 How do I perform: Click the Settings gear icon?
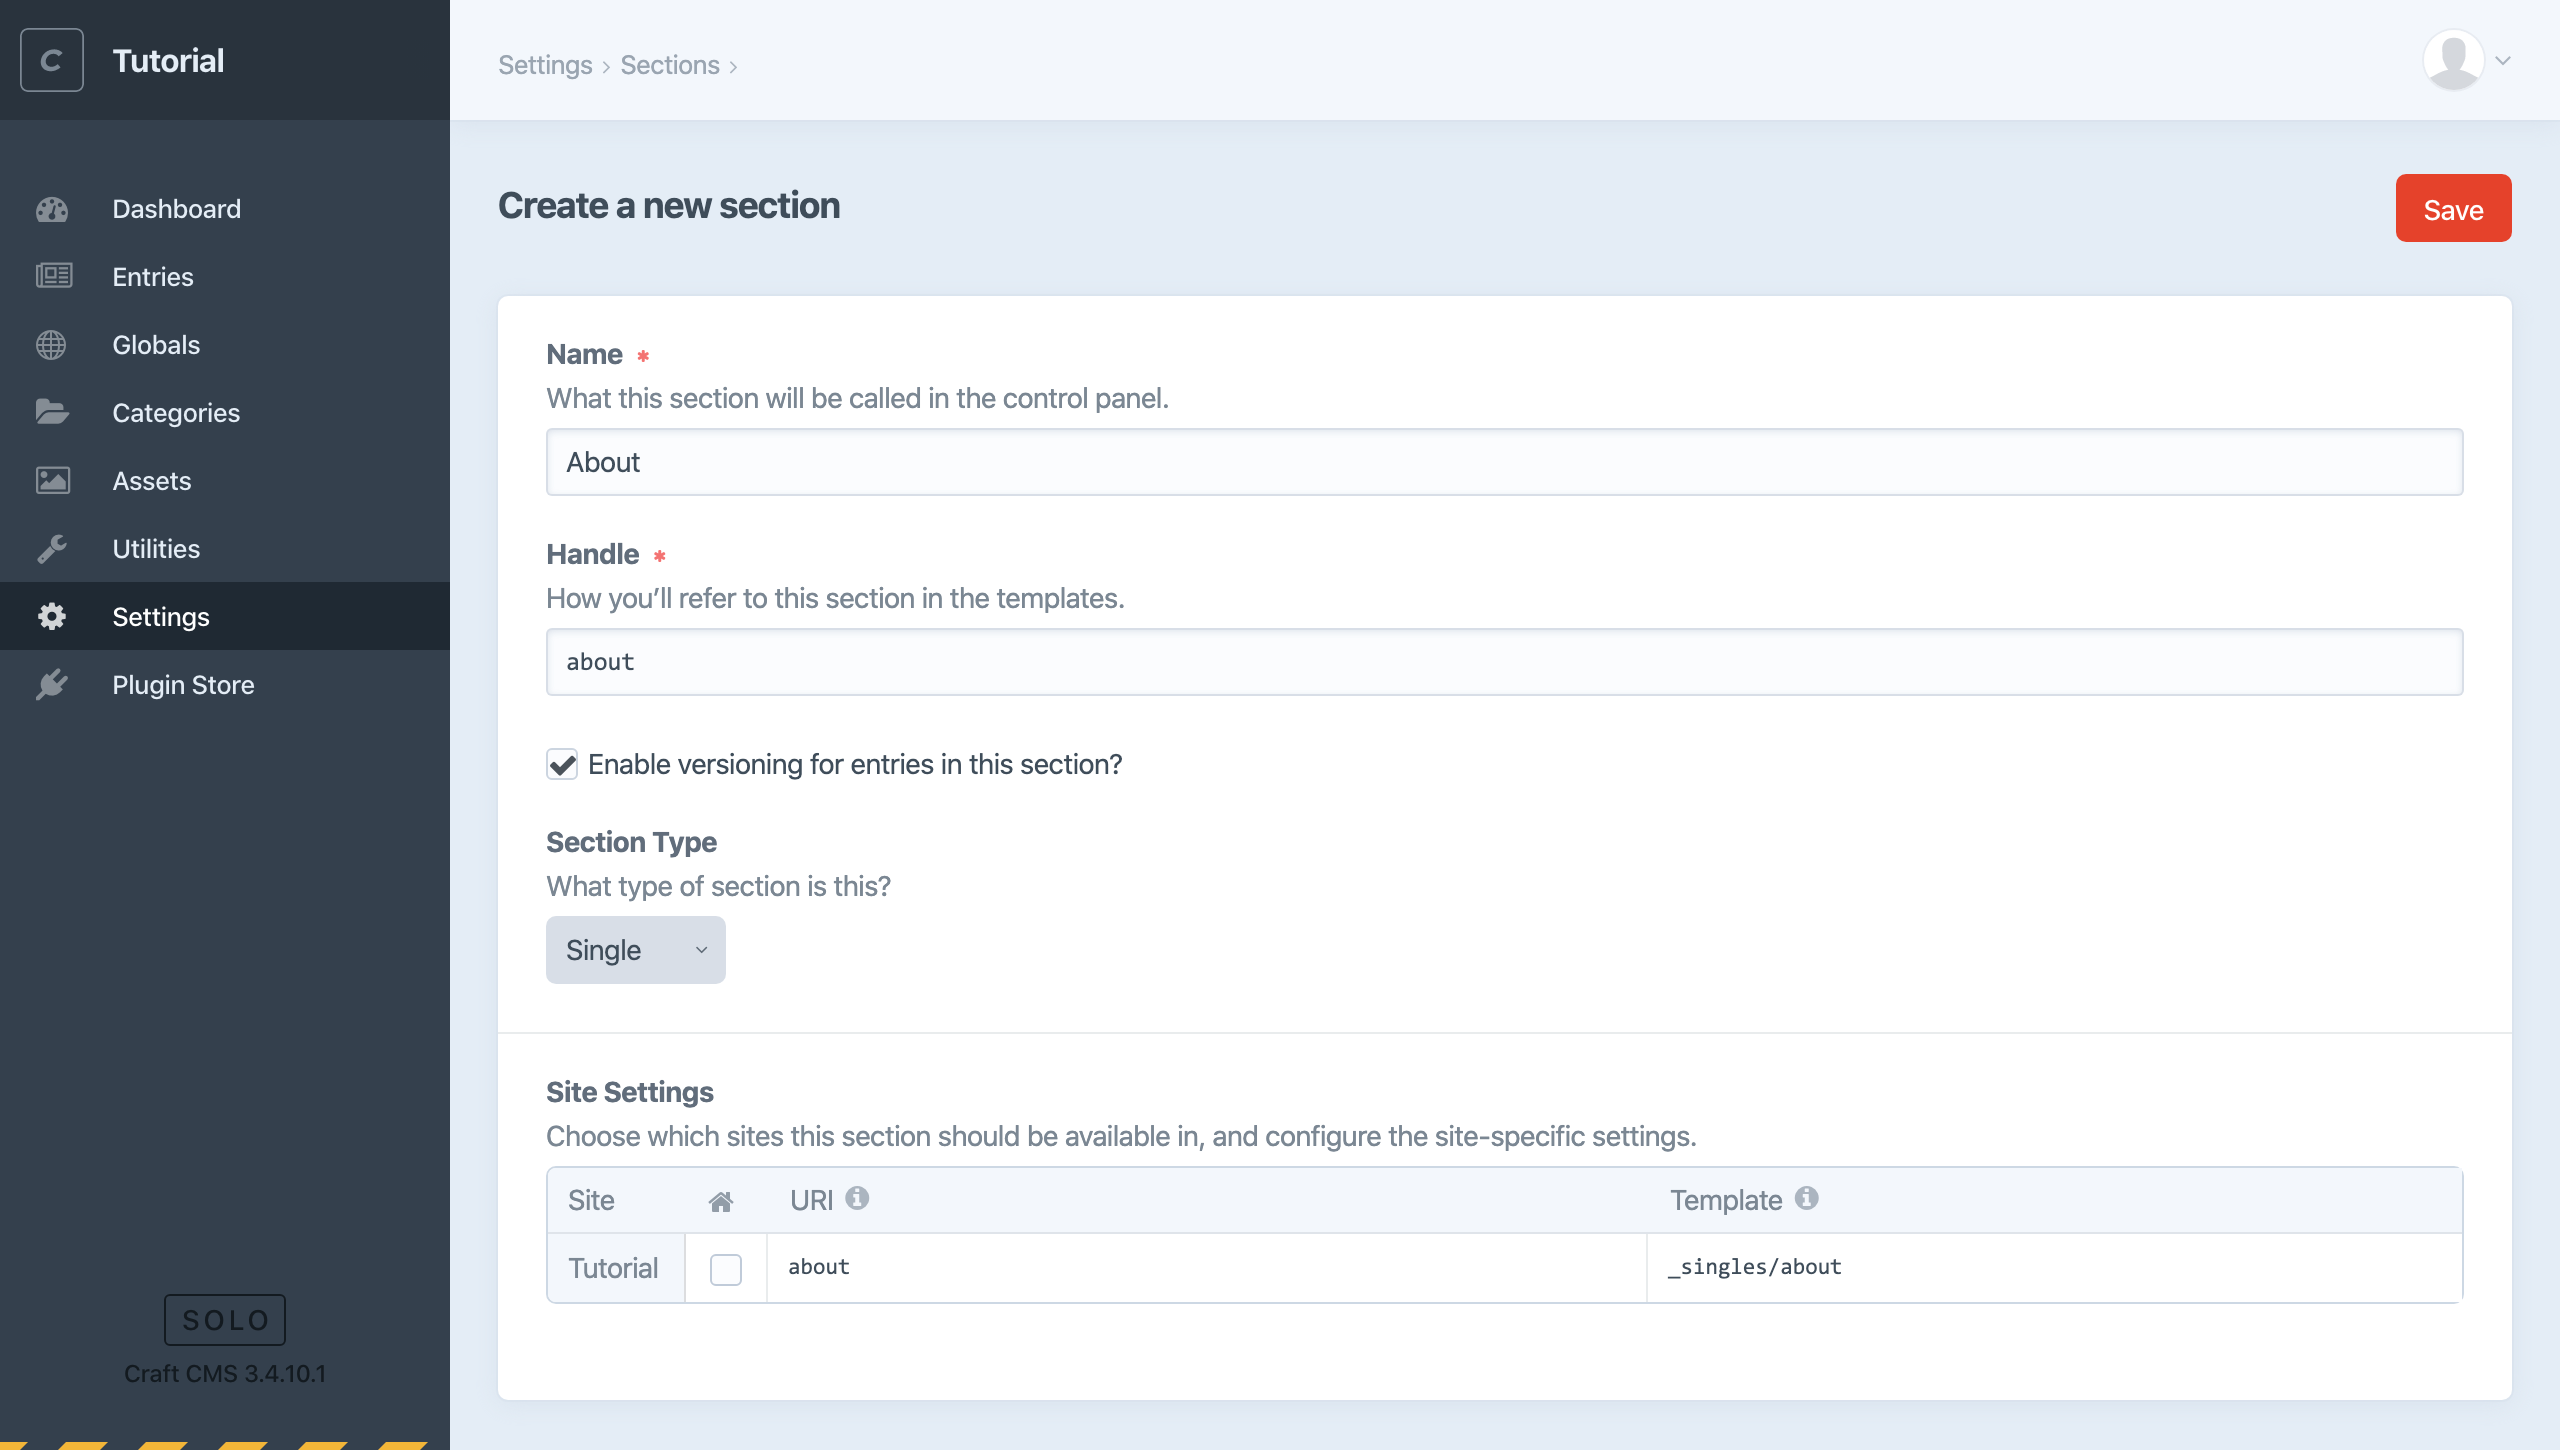53,615
